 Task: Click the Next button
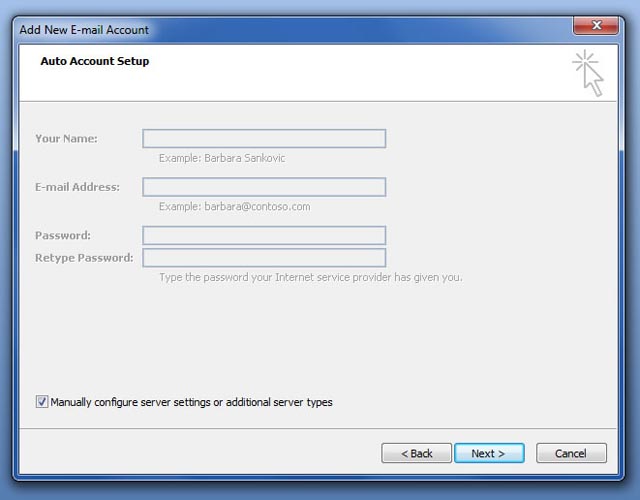pos(489,453)
